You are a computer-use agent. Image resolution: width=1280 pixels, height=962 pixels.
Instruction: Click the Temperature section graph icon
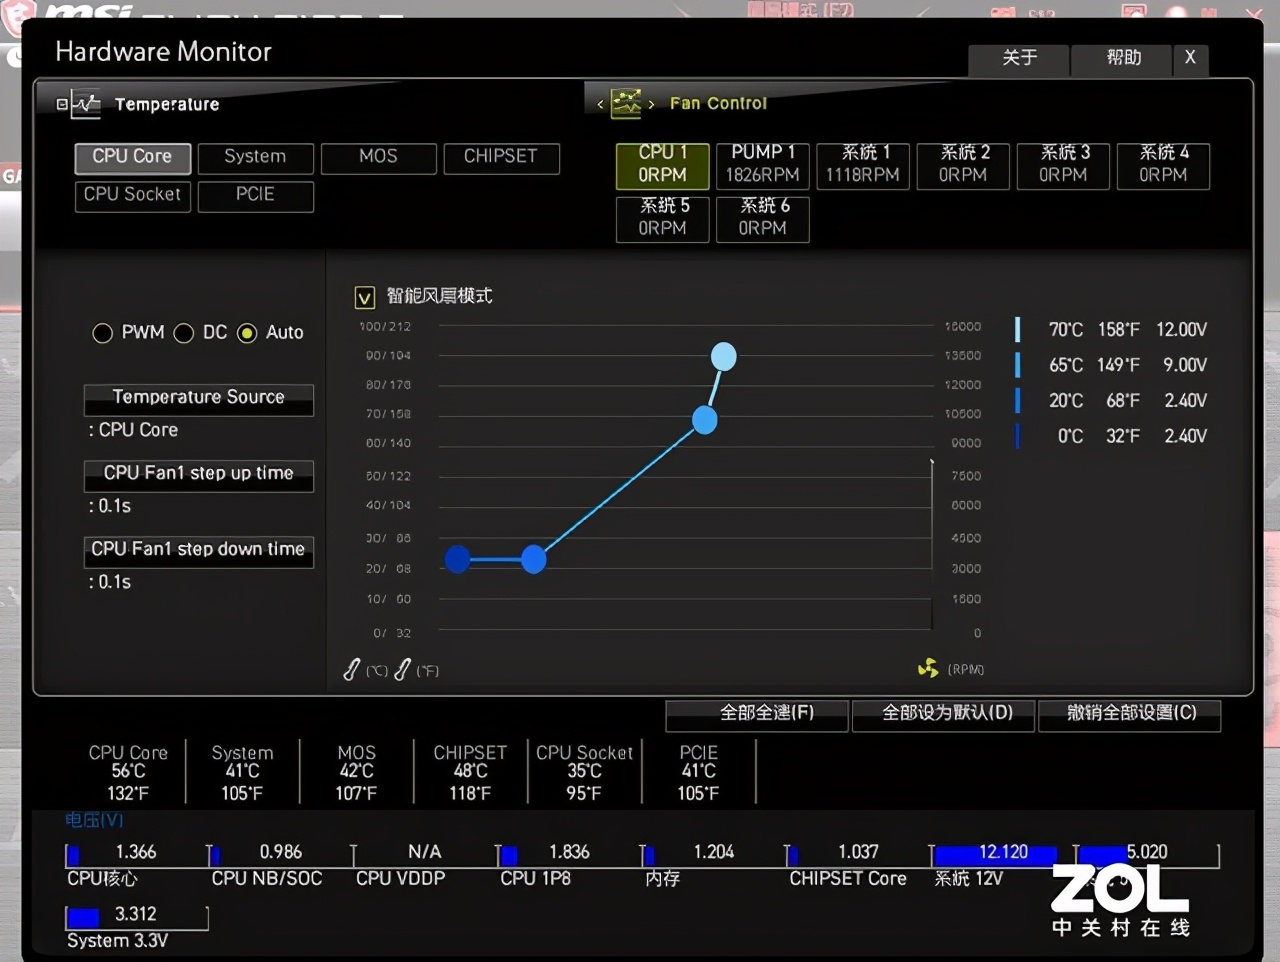pos(86,104)
